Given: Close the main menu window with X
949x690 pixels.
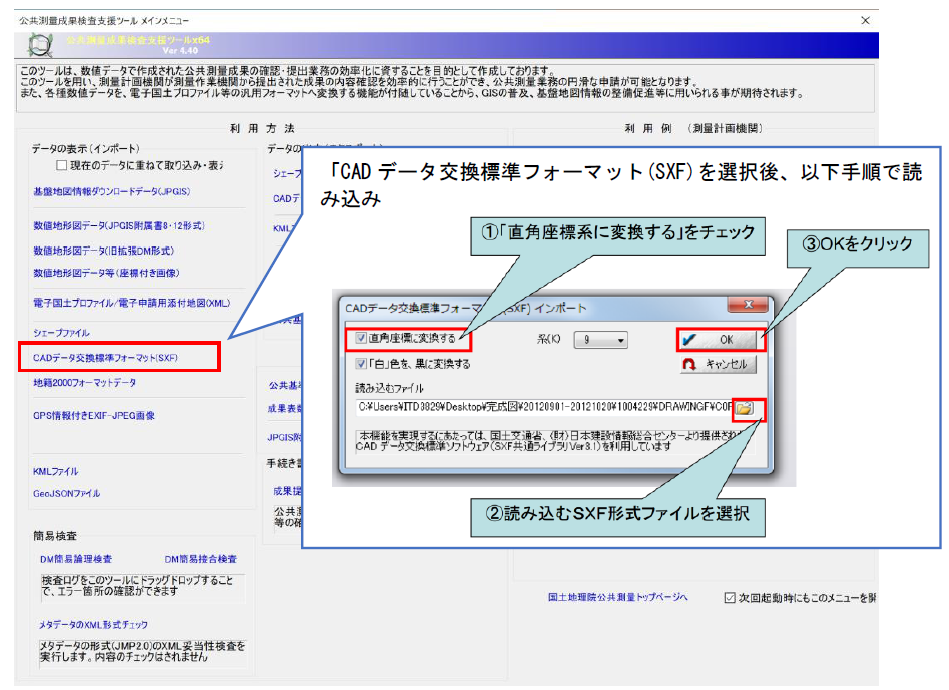Looking at the screenshot, I should 865,20.
